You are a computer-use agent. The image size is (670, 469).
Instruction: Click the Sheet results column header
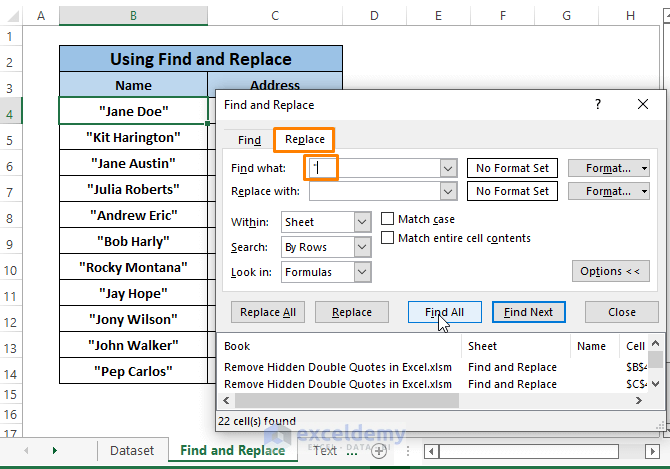[x=516, y=346]
